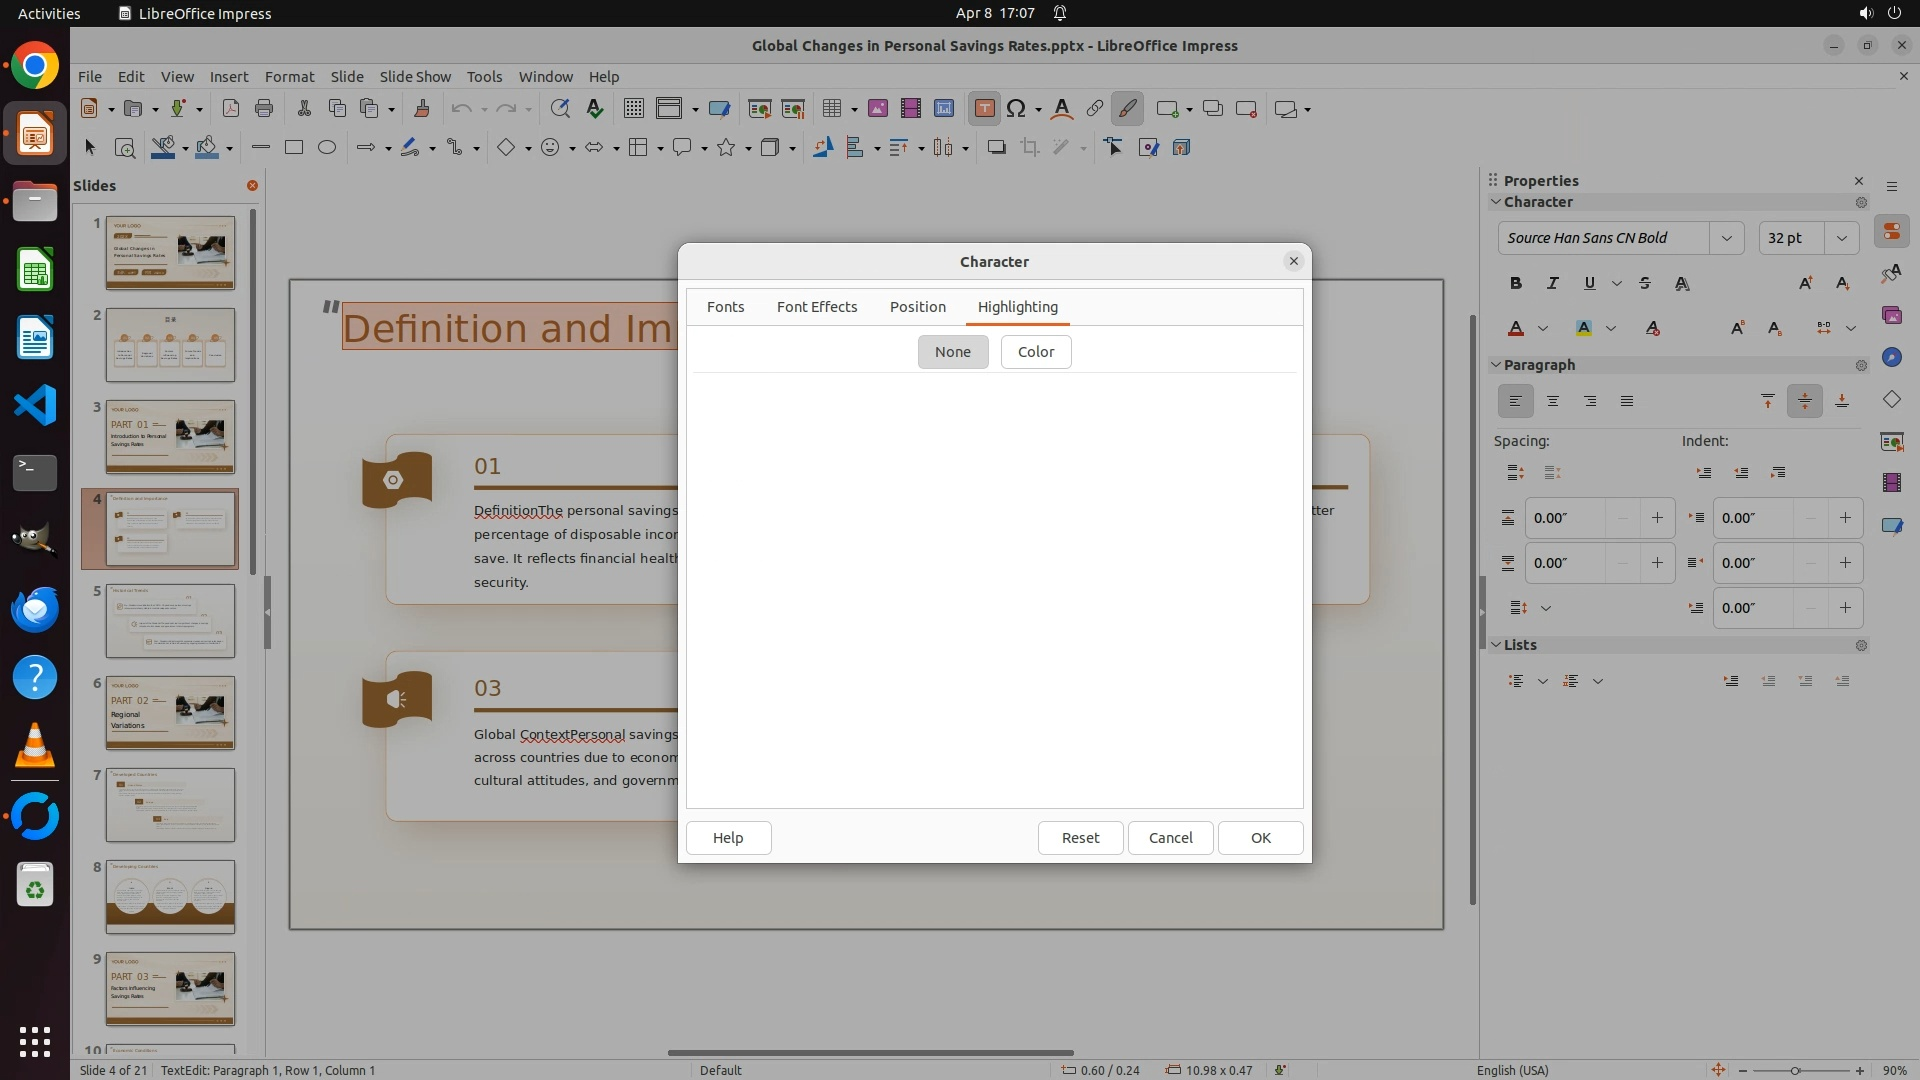Viewport: 1920px width, 1080px height.
Task: Click the Insert Table toolbar icon
Action: point(830,109)
